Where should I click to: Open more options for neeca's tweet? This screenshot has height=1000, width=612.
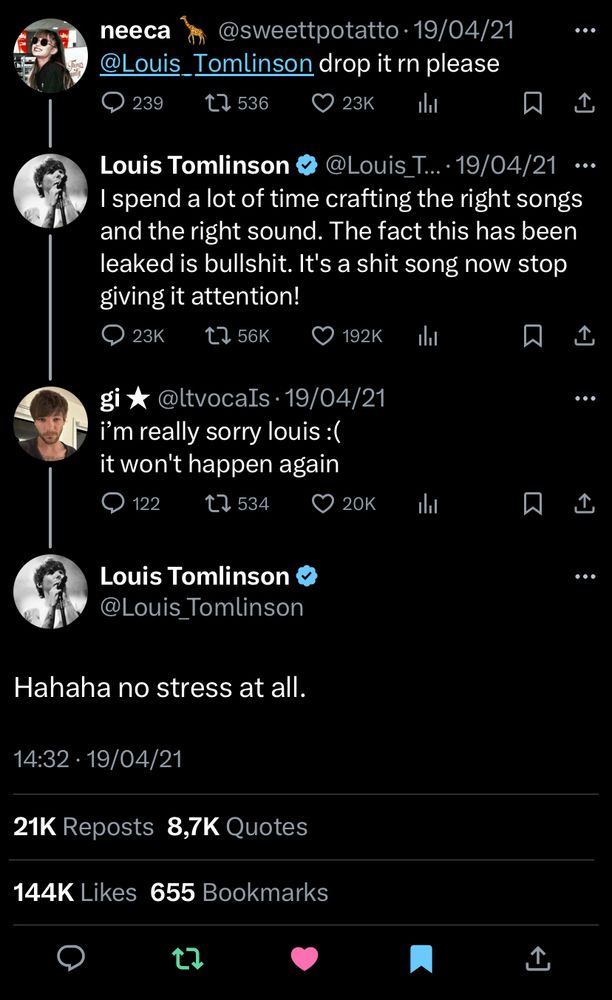tap(585, 31)
